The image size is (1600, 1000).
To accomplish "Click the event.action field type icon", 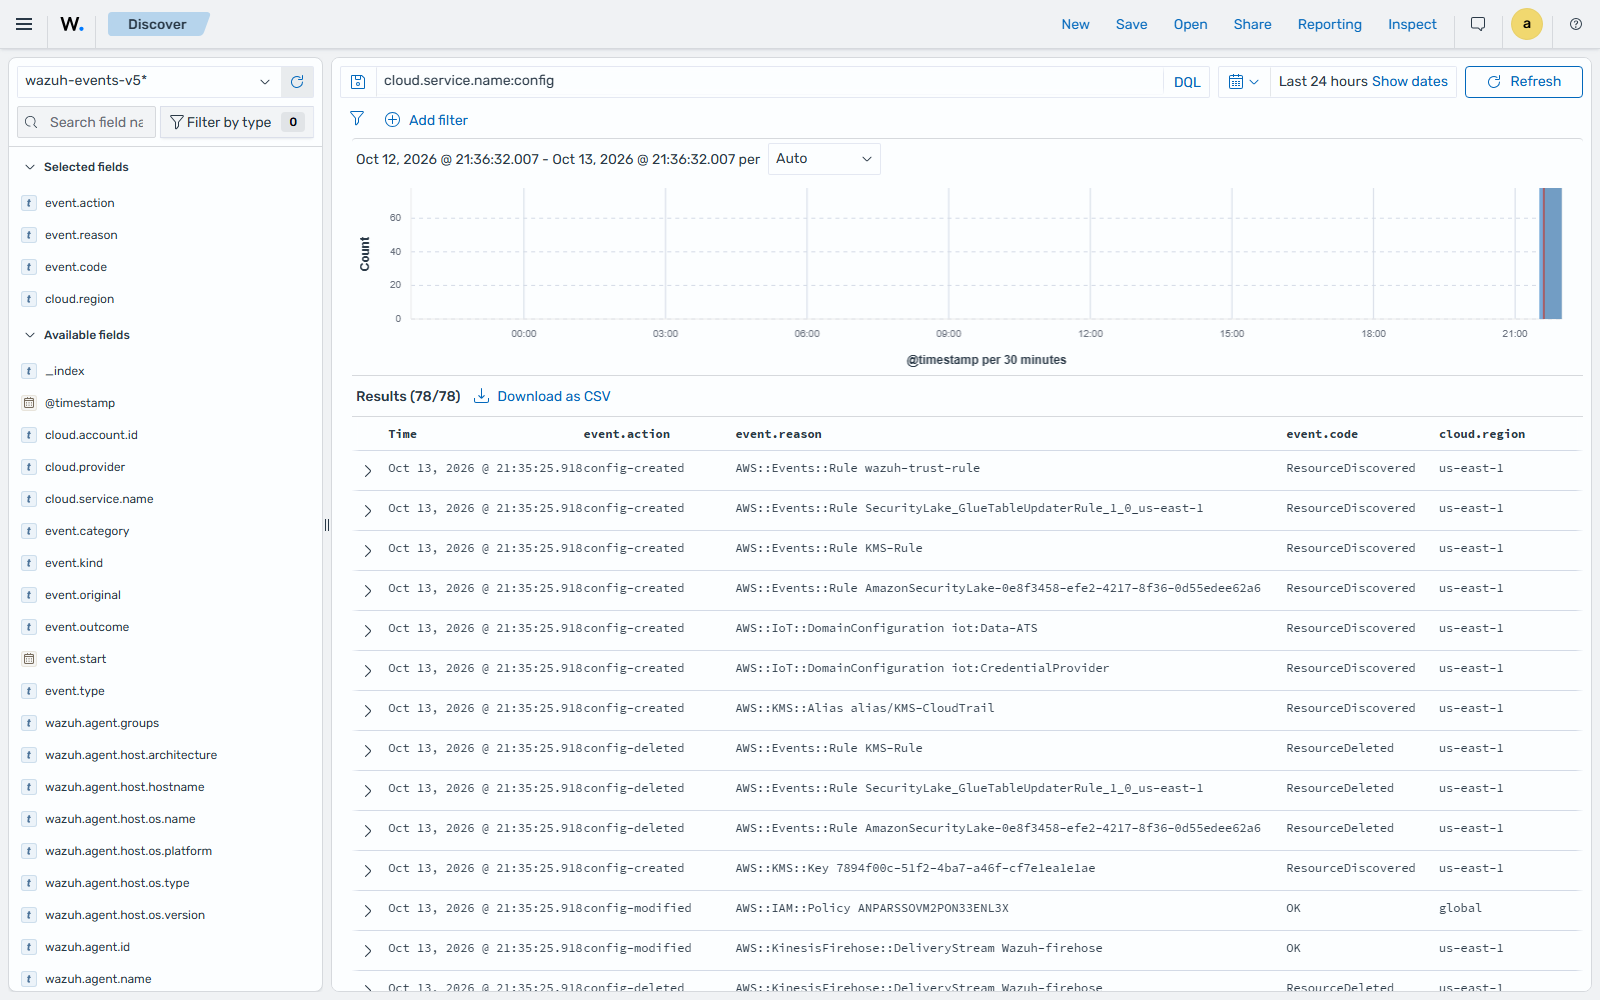I will (29, 203).
